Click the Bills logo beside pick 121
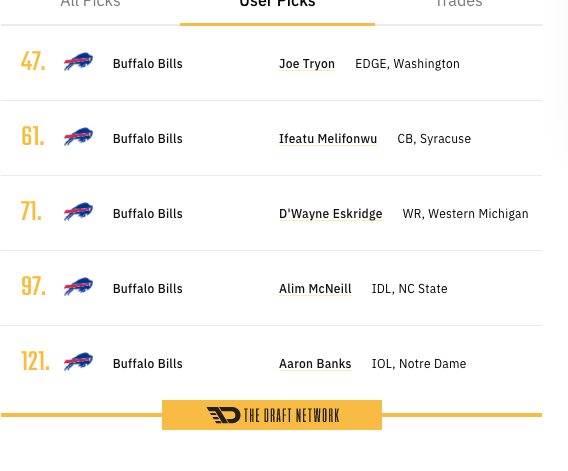Screen dimensions: 568x471 click(78, 362)
